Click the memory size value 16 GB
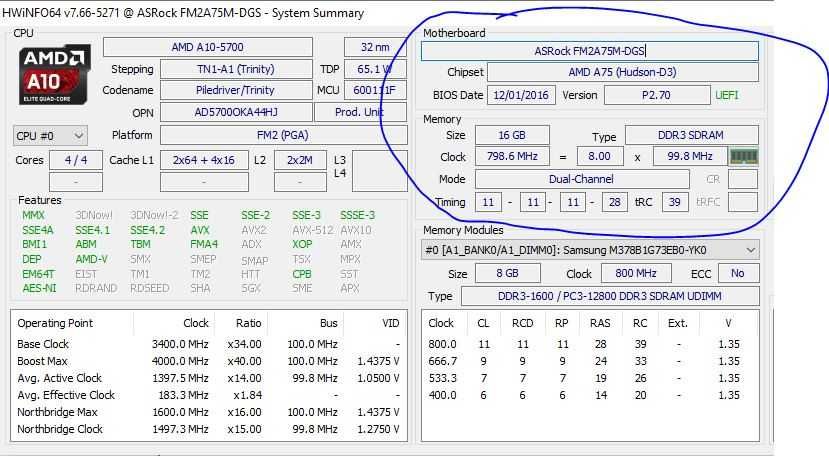The image size is (829, 456). click(x=512, y=135)
